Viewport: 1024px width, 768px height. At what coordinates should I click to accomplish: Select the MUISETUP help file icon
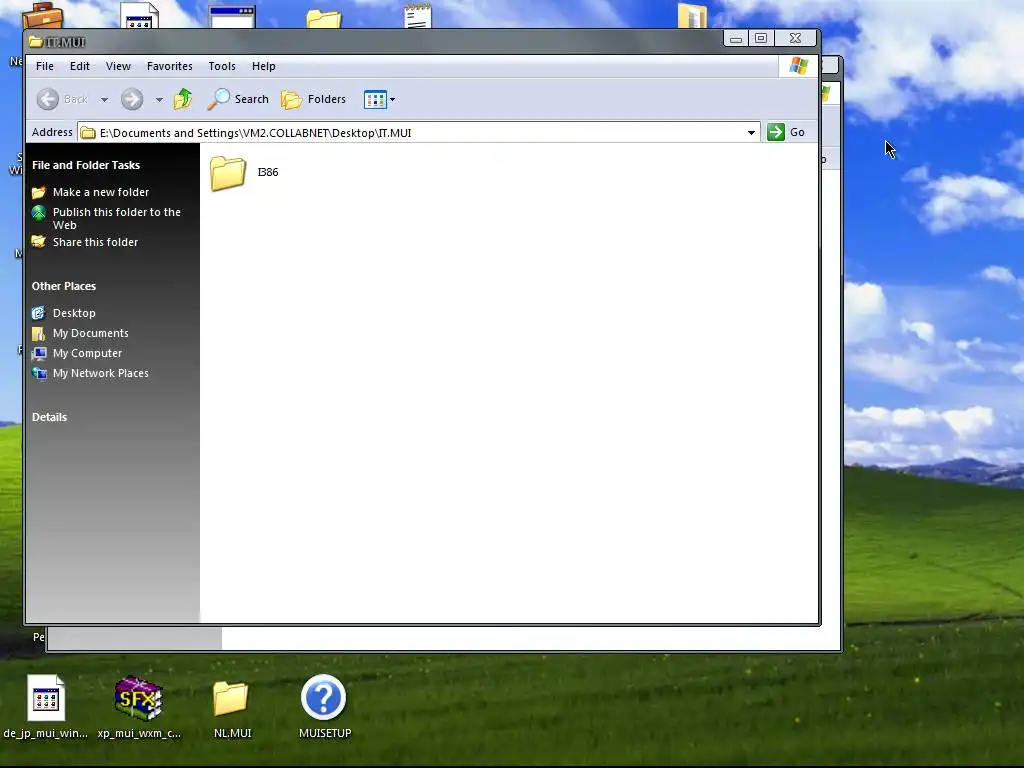click(324, 697)
